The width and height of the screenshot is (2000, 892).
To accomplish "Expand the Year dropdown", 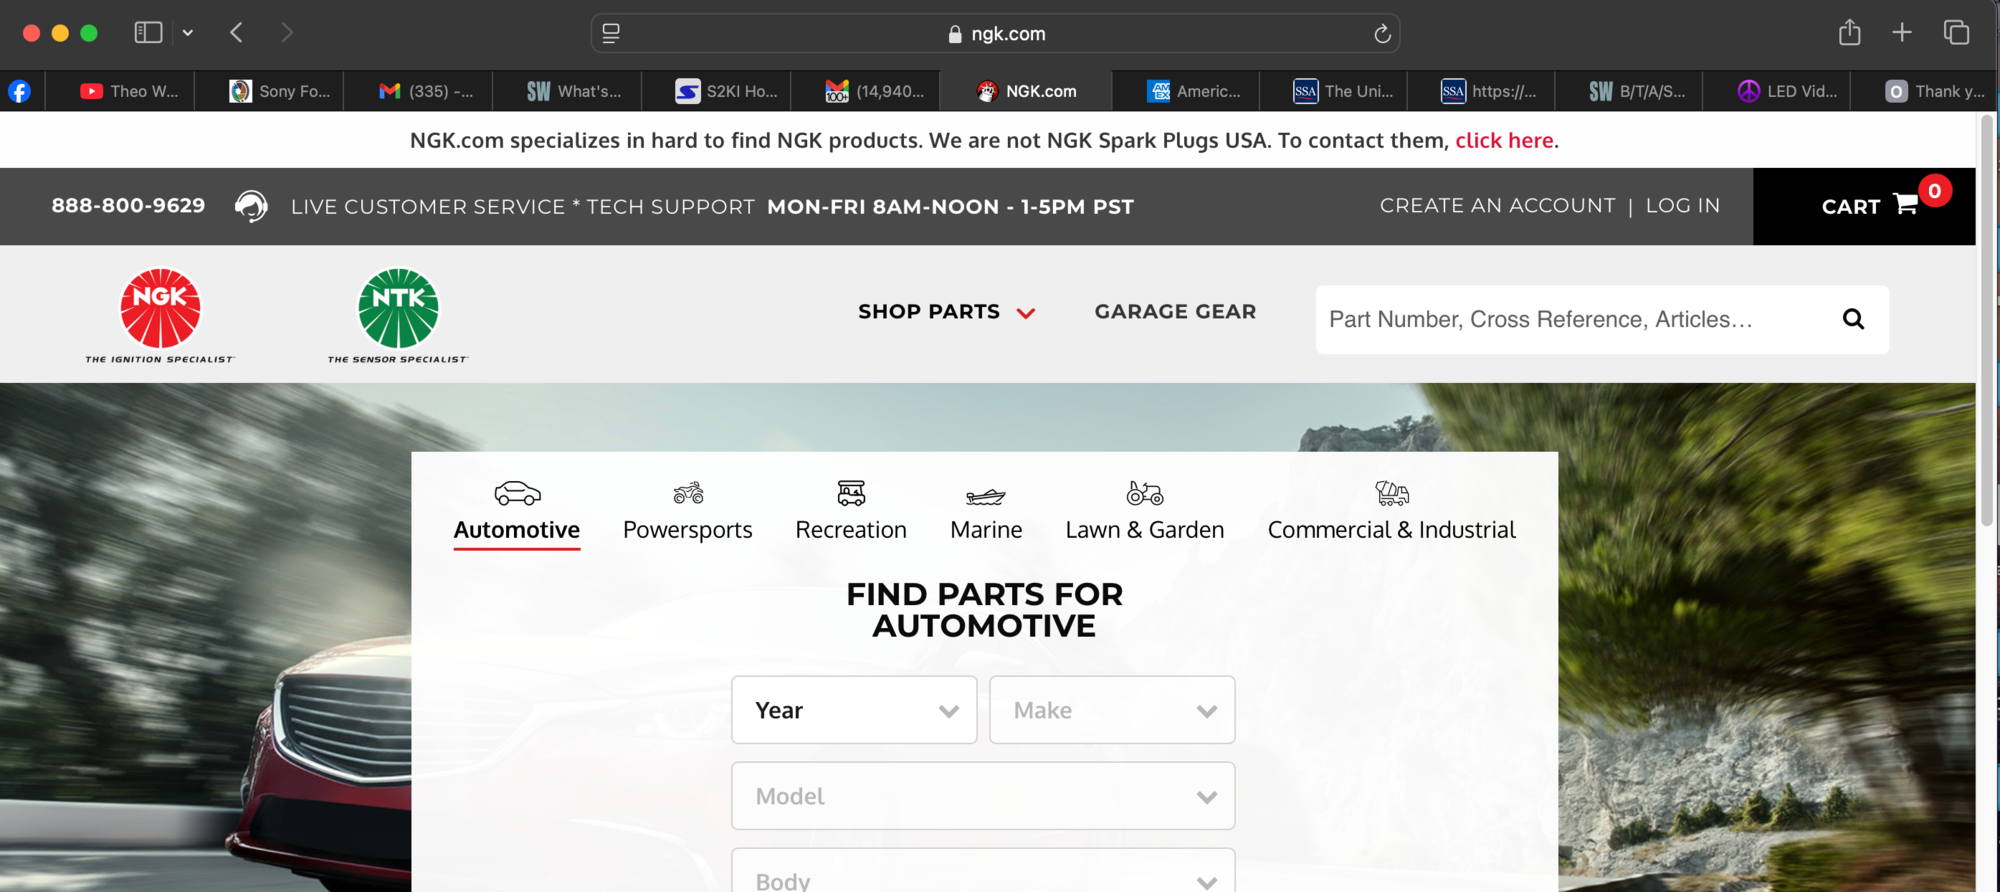I will click(x=854, y=710).
